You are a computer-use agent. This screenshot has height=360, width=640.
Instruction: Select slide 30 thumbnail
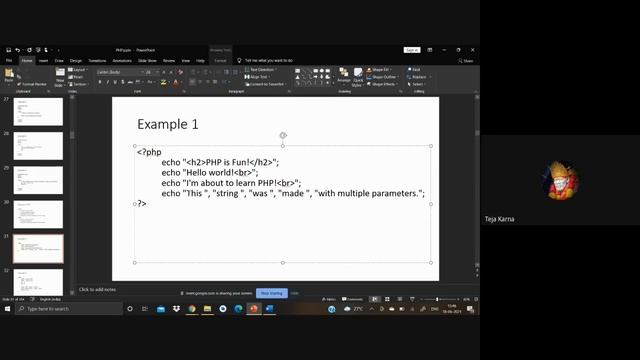[38, 214]
